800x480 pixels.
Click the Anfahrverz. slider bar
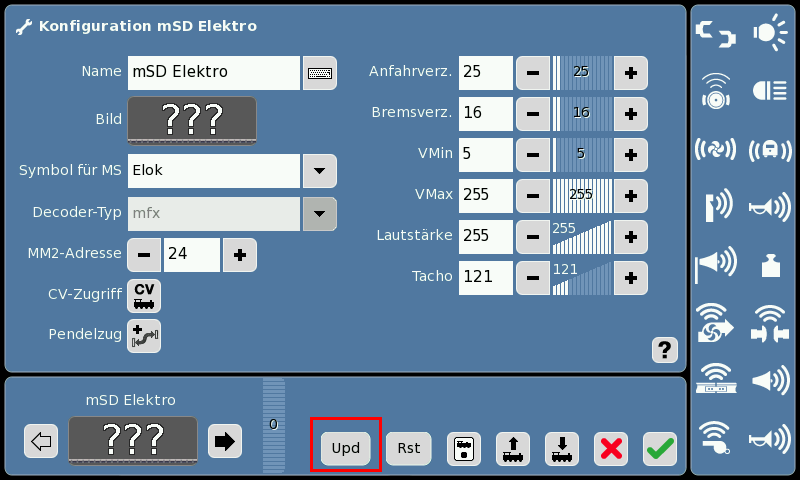click(582, 73)
